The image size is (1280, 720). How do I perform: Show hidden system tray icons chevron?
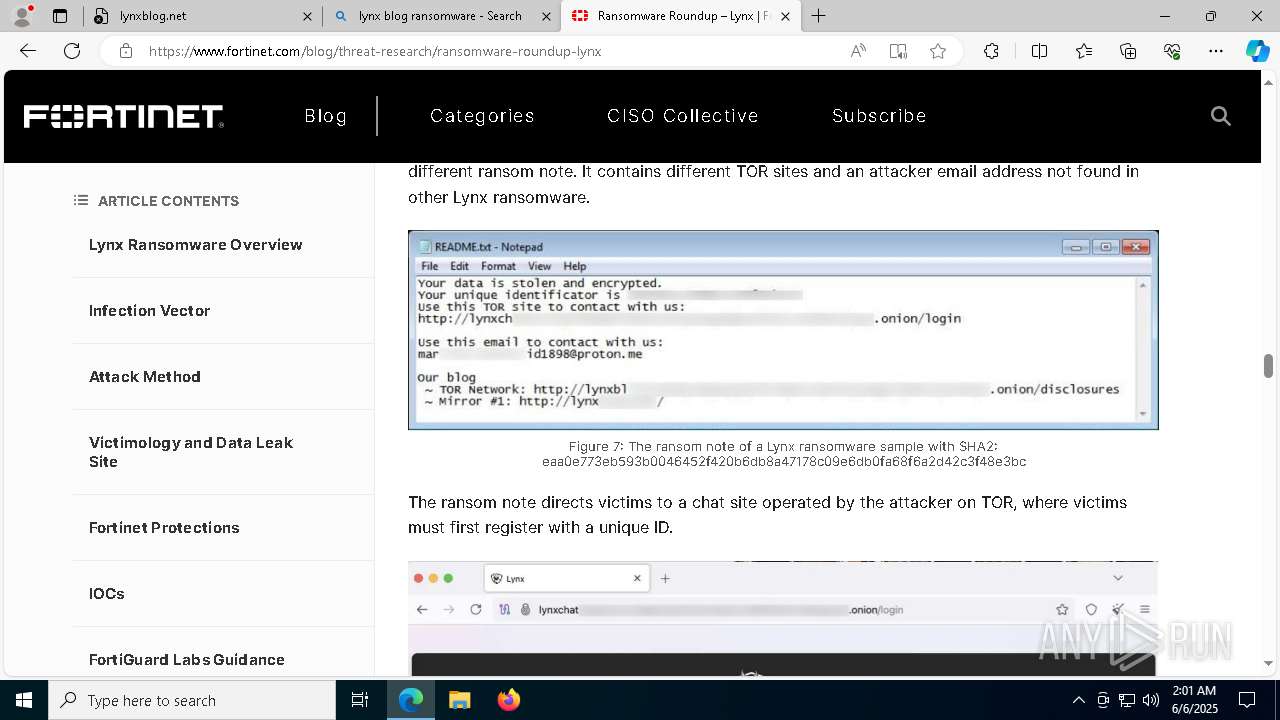pos(1078,700)
